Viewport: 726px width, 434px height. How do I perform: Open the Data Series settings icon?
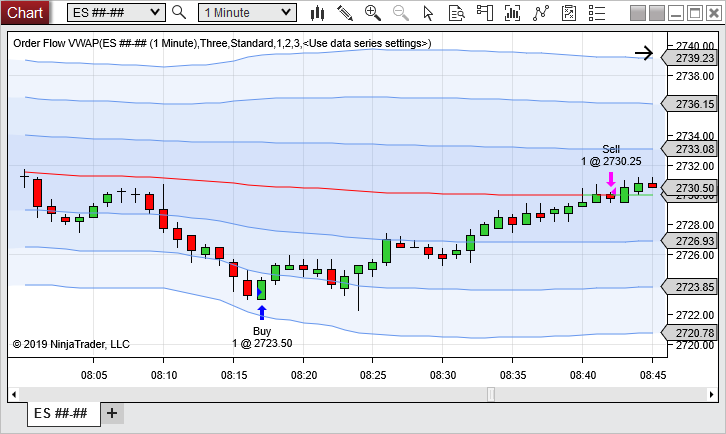point(513,13)
